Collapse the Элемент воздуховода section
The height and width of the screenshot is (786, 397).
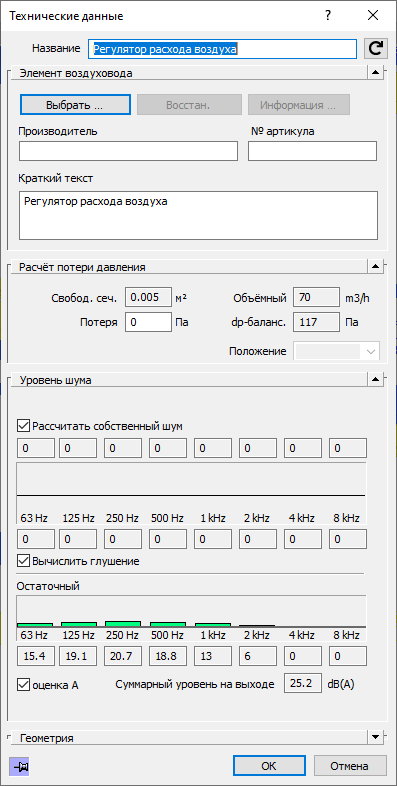pyautogui.click(x=376, y=73)
